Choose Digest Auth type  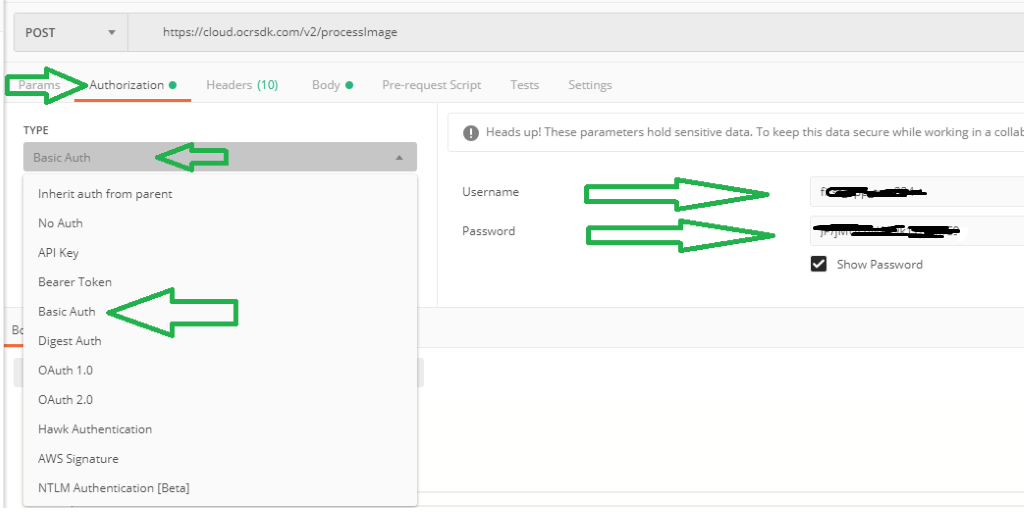(219, 341)
